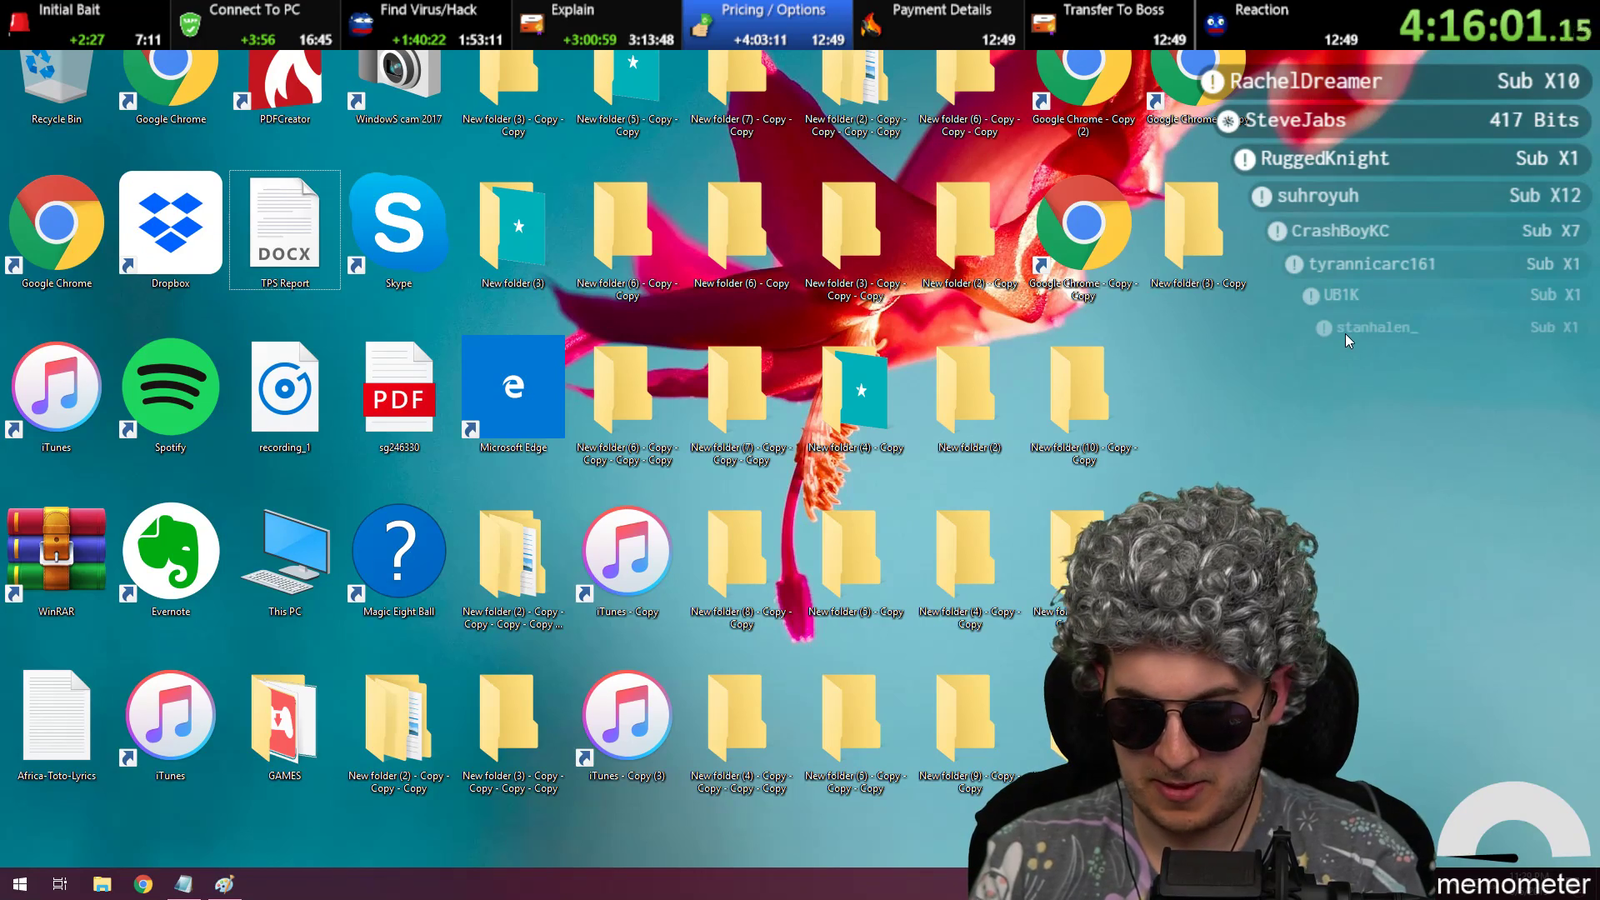Click the suhroyuh Sub X12 entry
The image size is (1600, 900).
(x=1421, y=196)
